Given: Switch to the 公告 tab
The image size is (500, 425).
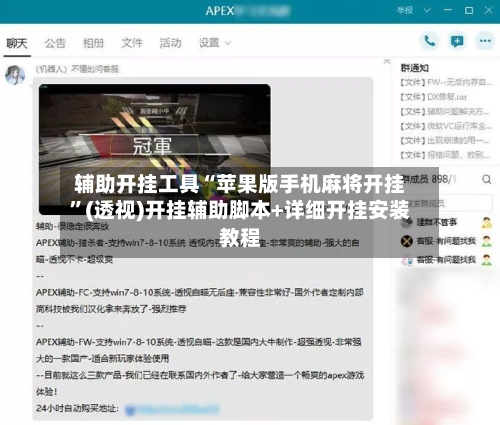Looking at the screenshot, I should click(x=55, y=43).
